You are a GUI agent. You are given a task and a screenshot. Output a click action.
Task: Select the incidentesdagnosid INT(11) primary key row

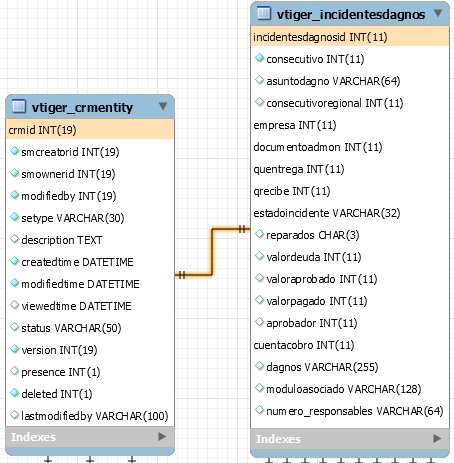click(x=350, y=37)
